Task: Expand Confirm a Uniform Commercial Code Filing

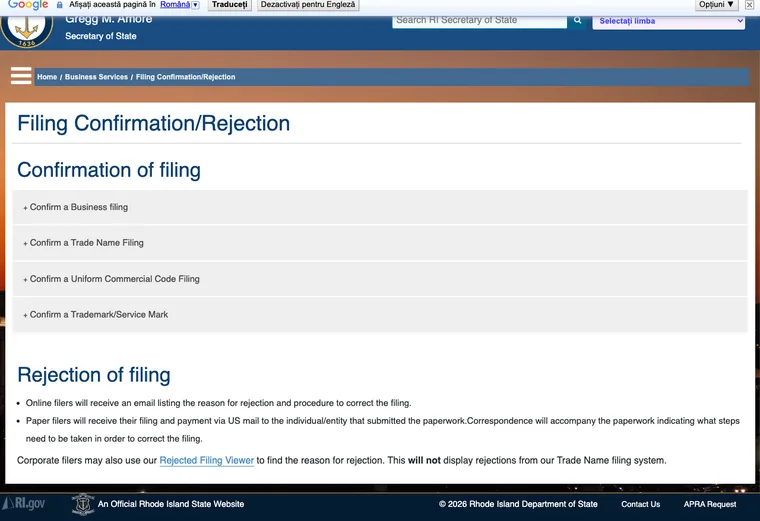Action: (x=380, y=279)
